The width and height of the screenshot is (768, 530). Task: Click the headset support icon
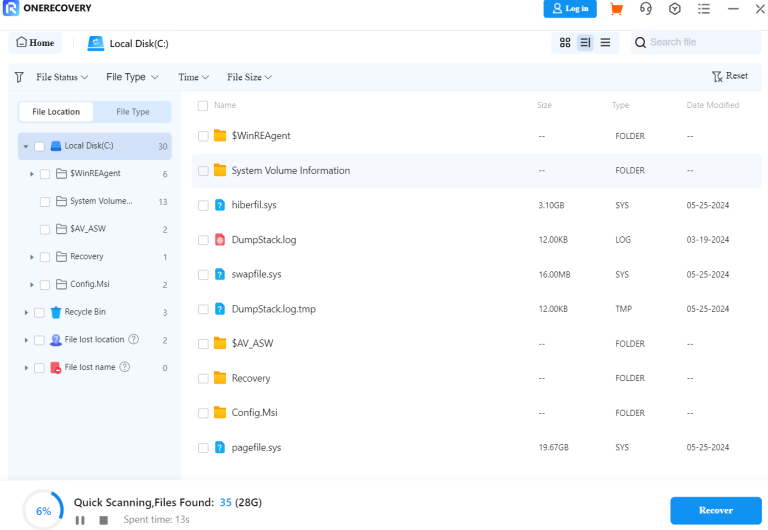645,9
